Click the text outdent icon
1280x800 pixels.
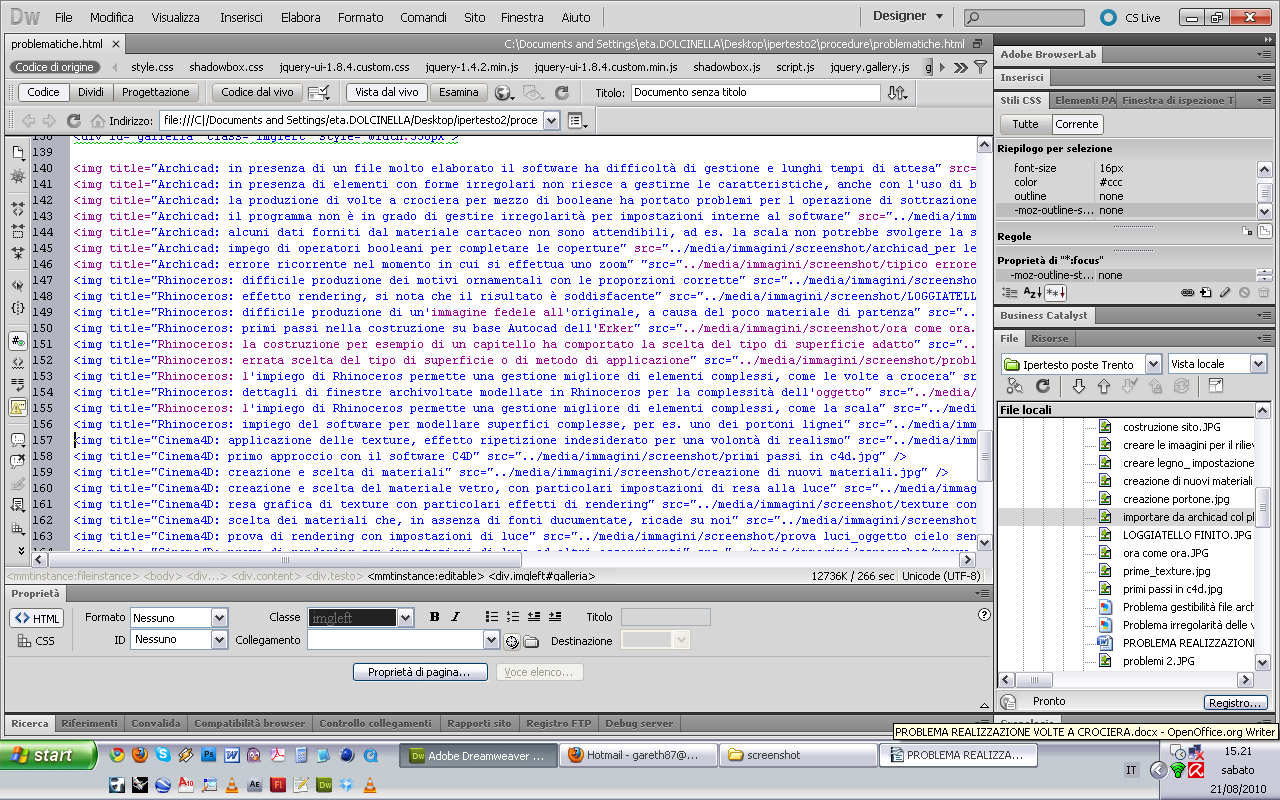pyautogui.click(x=534, y=617)
